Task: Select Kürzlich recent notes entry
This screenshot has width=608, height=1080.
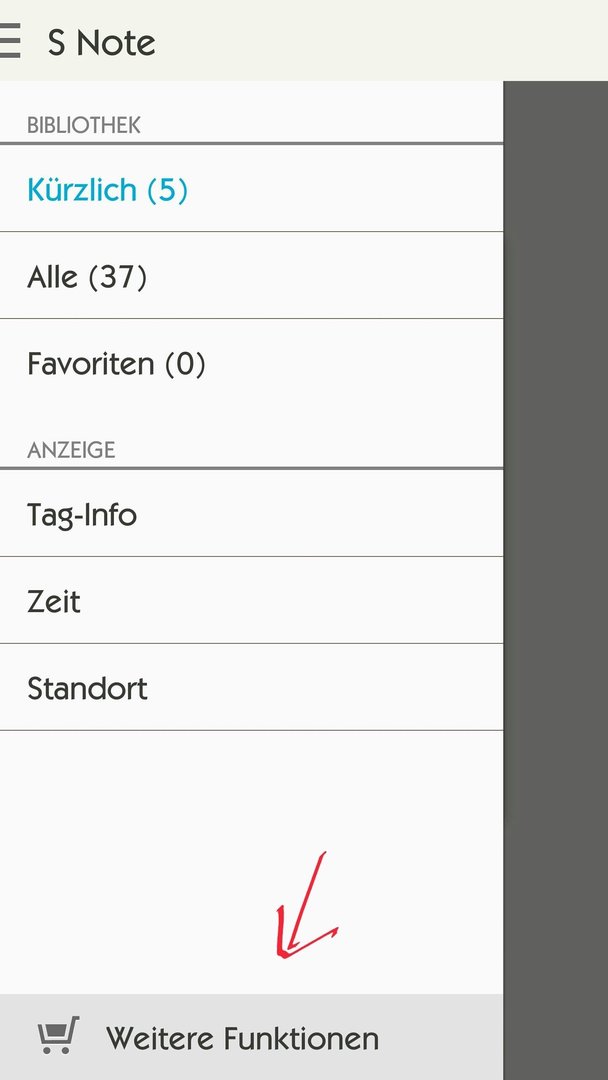Action: [x=251, y=189]
